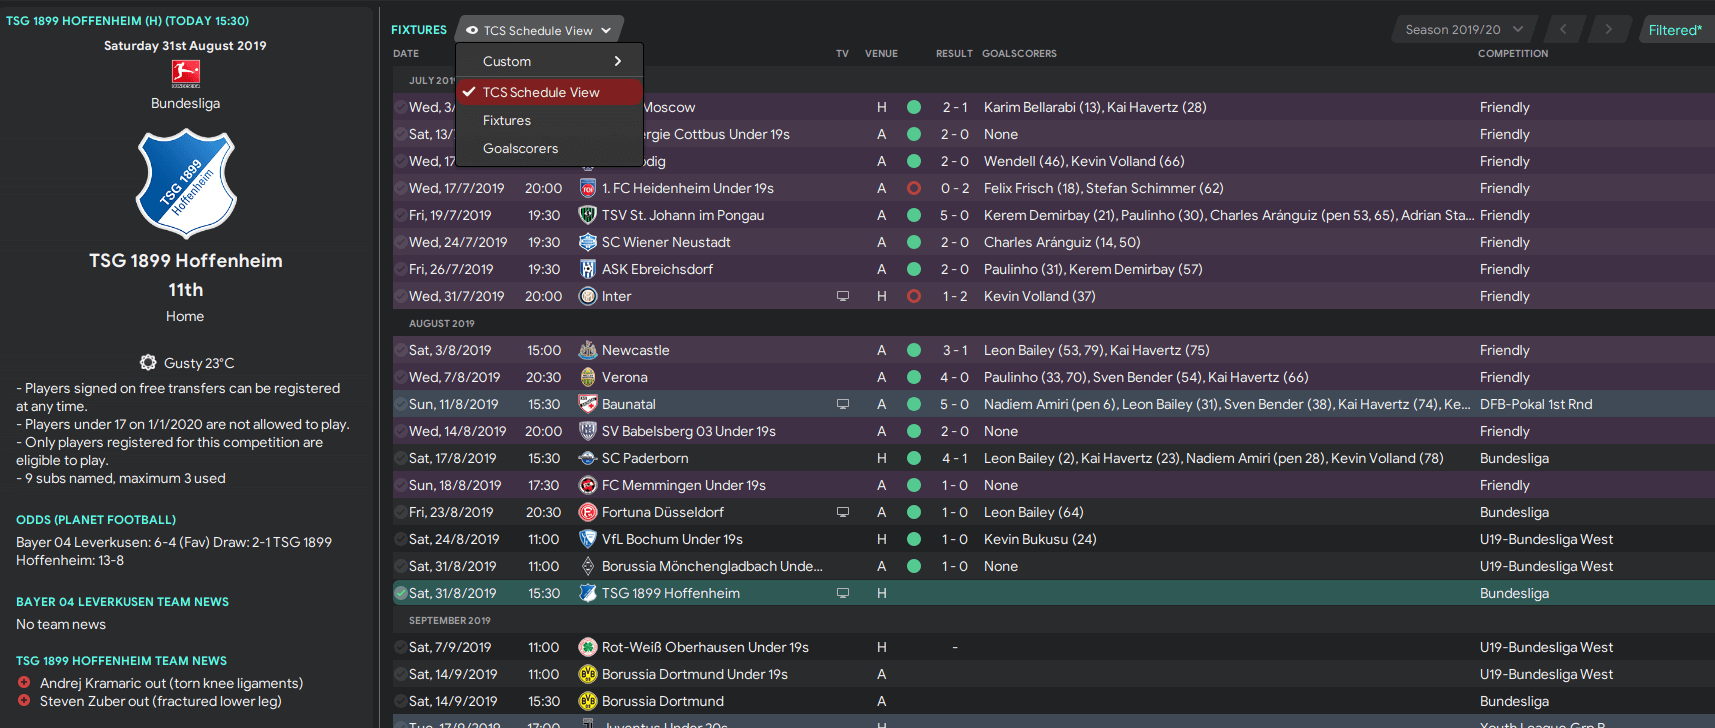The height and width of the screenshot is (728, 1715).
Task: Open the Borussia Dortmund Under 19s fixture row
Action: coord(1052,674)
